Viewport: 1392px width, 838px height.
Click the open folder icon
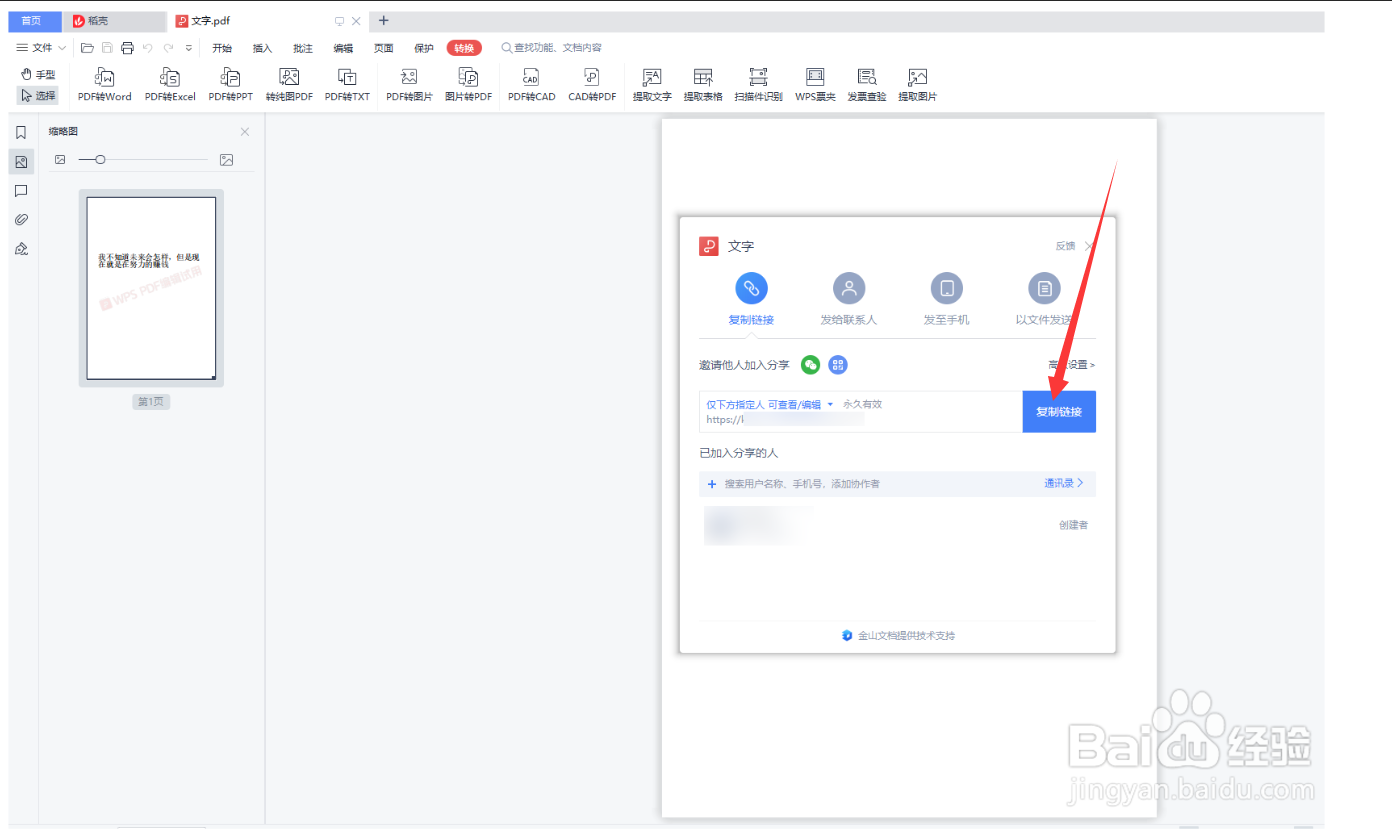[x=87, y=48]
